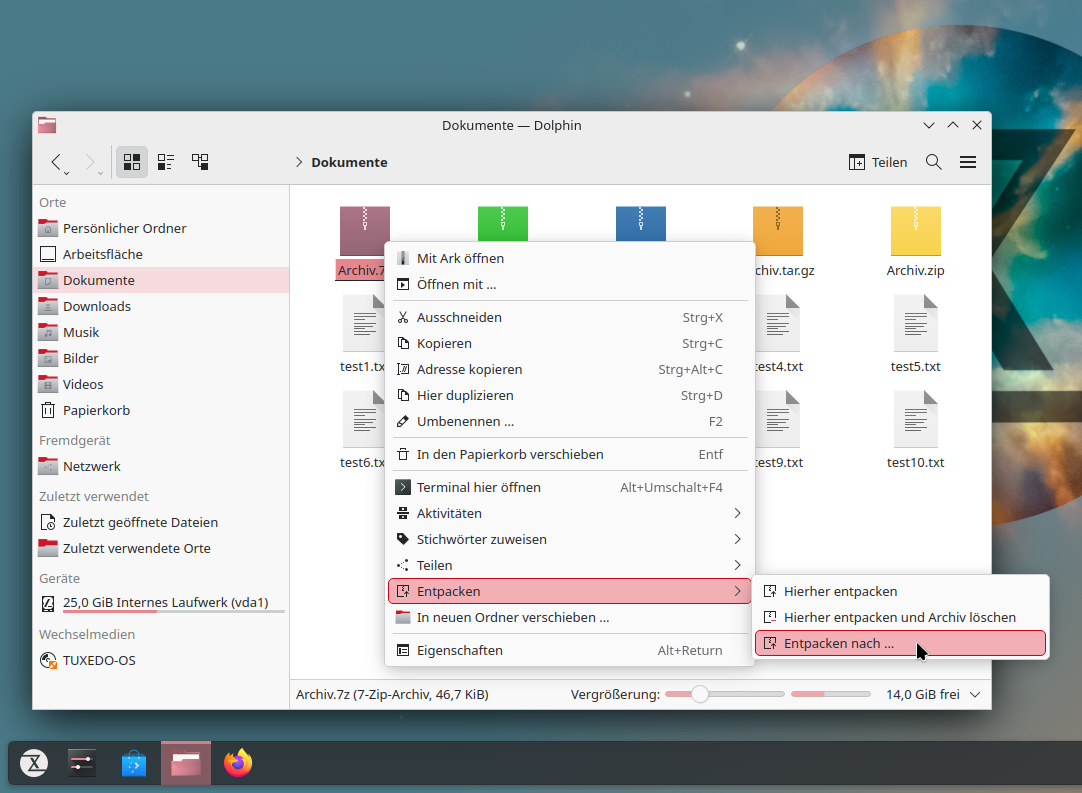Open the hamburger menu

point(968,162)
